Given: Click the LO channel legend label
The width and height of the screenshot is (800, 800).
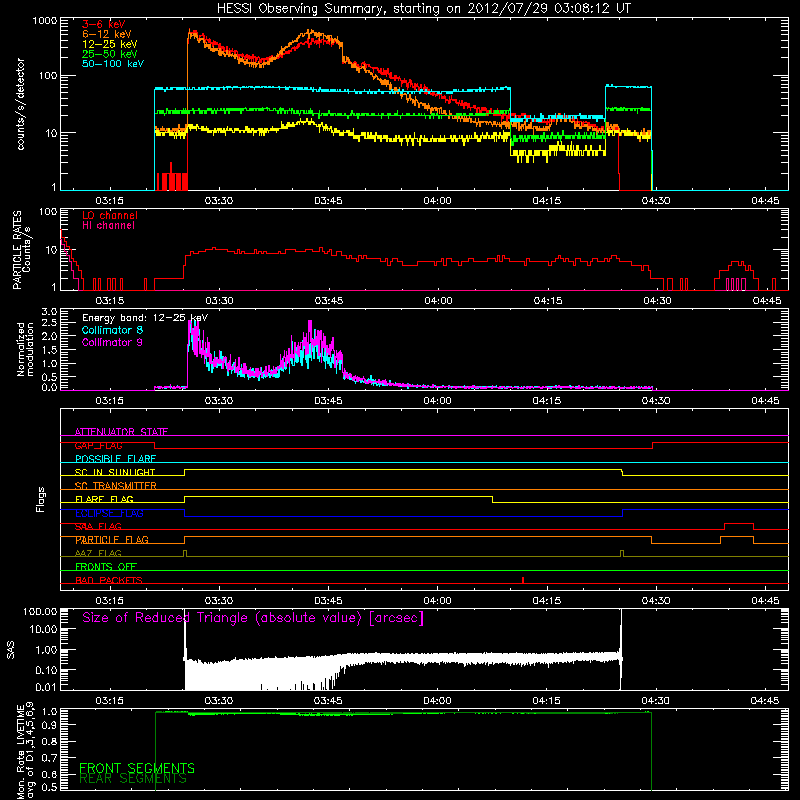Looking at the screenshot, I should [110, 215].
